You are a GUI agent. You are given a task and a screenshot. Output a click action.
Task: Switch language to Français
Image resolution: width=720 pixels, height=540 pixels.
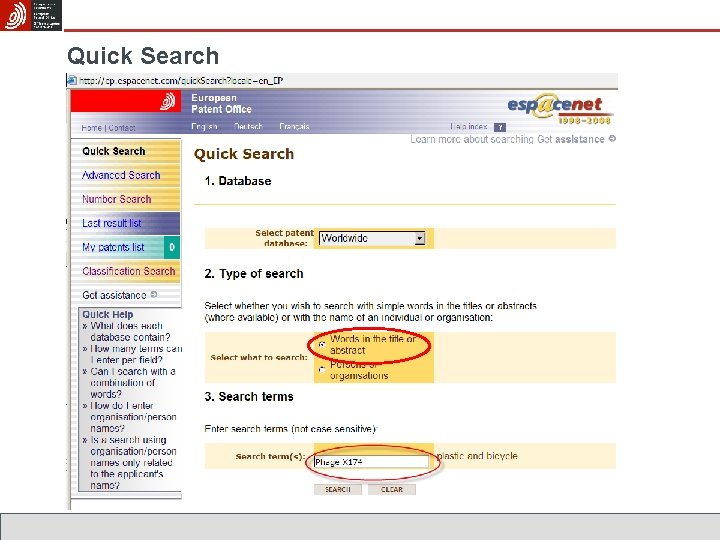click(294, 126)
